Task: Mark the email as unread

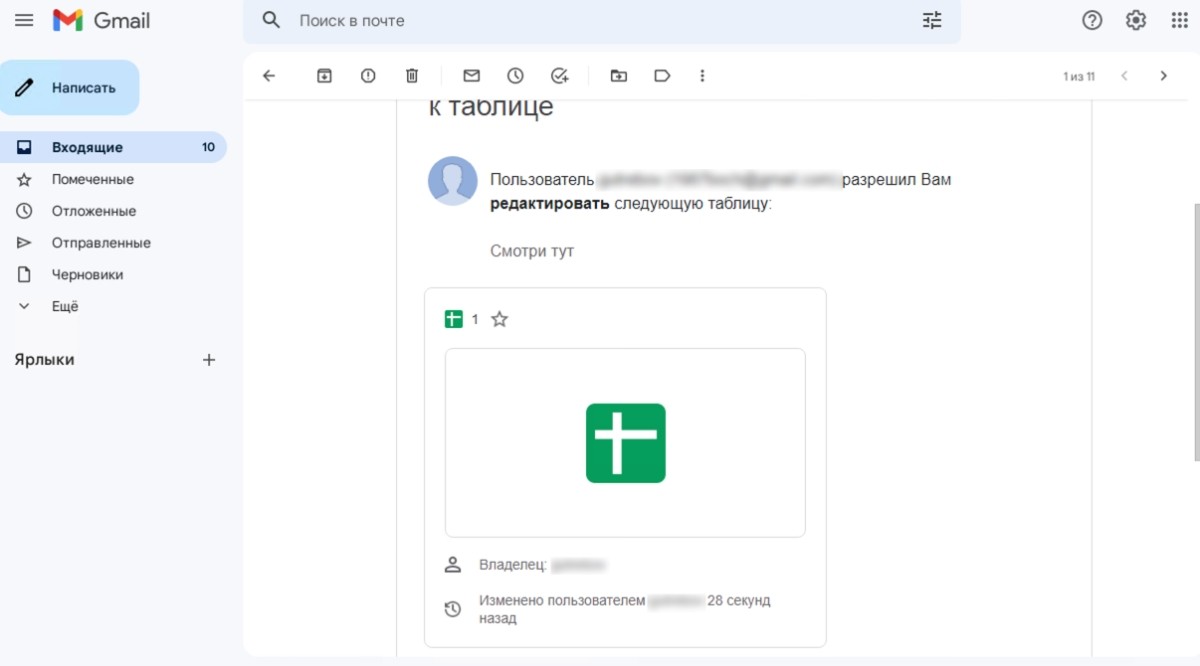Action: [471, 76]
